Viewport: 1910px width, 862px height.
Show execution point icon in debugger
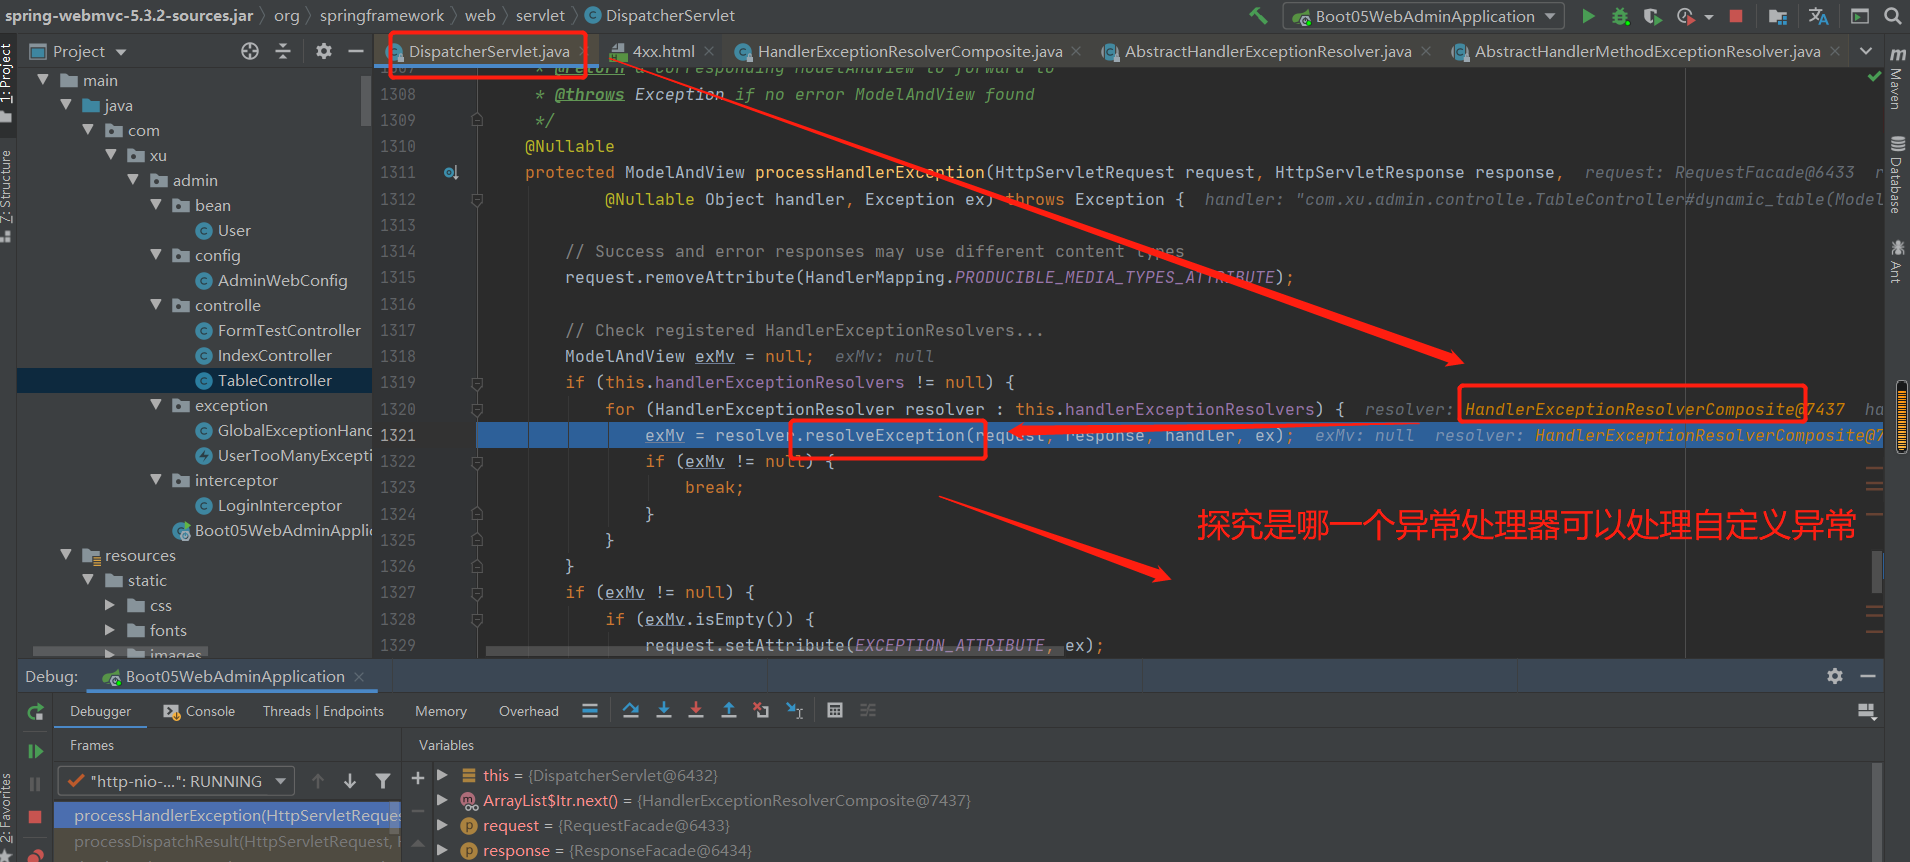590,710
